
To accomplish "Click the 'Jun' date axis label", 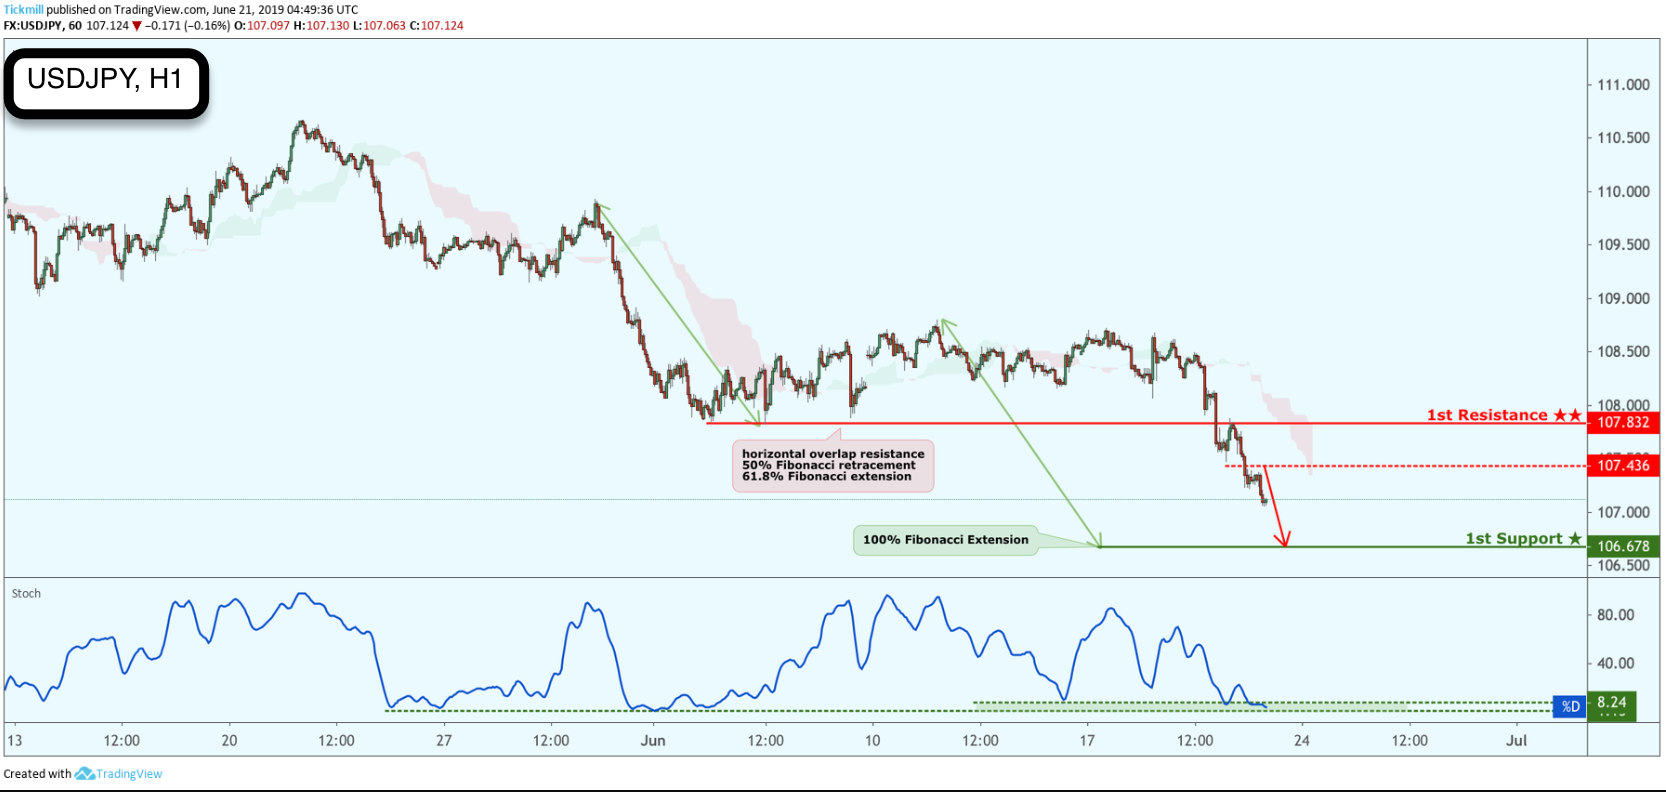I will 653,741.
